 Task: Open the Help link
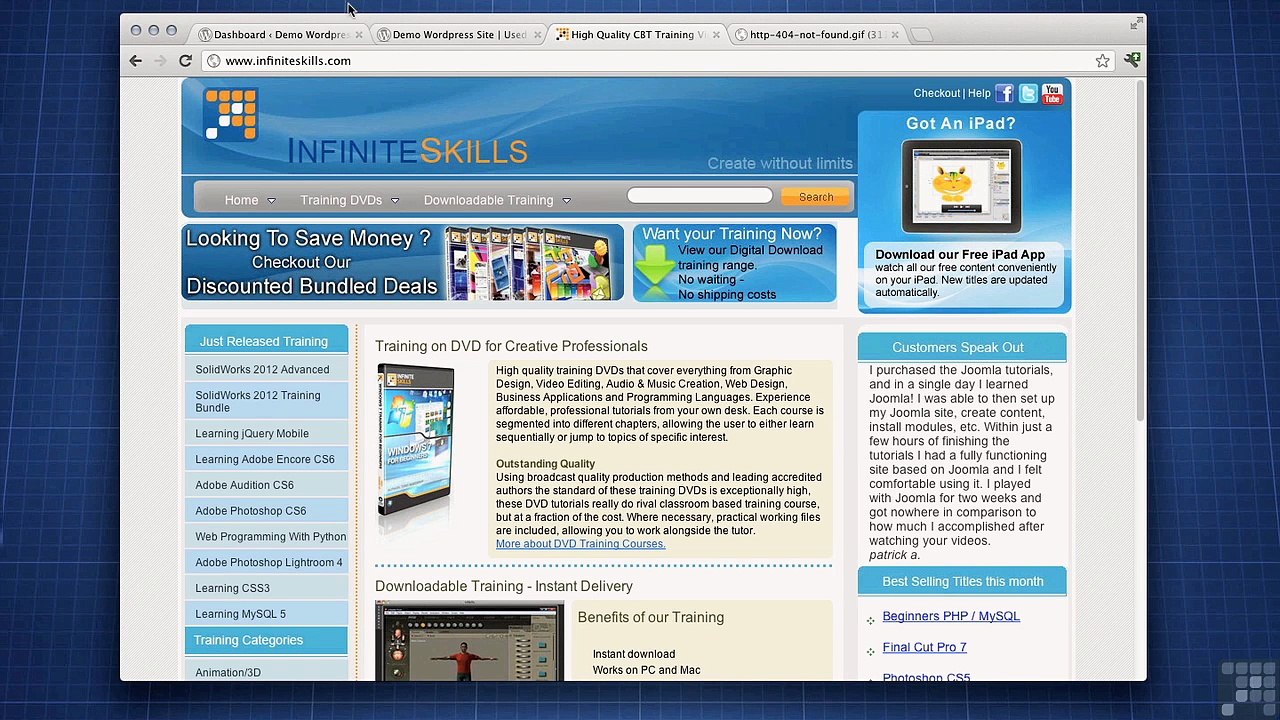(979, 93)
